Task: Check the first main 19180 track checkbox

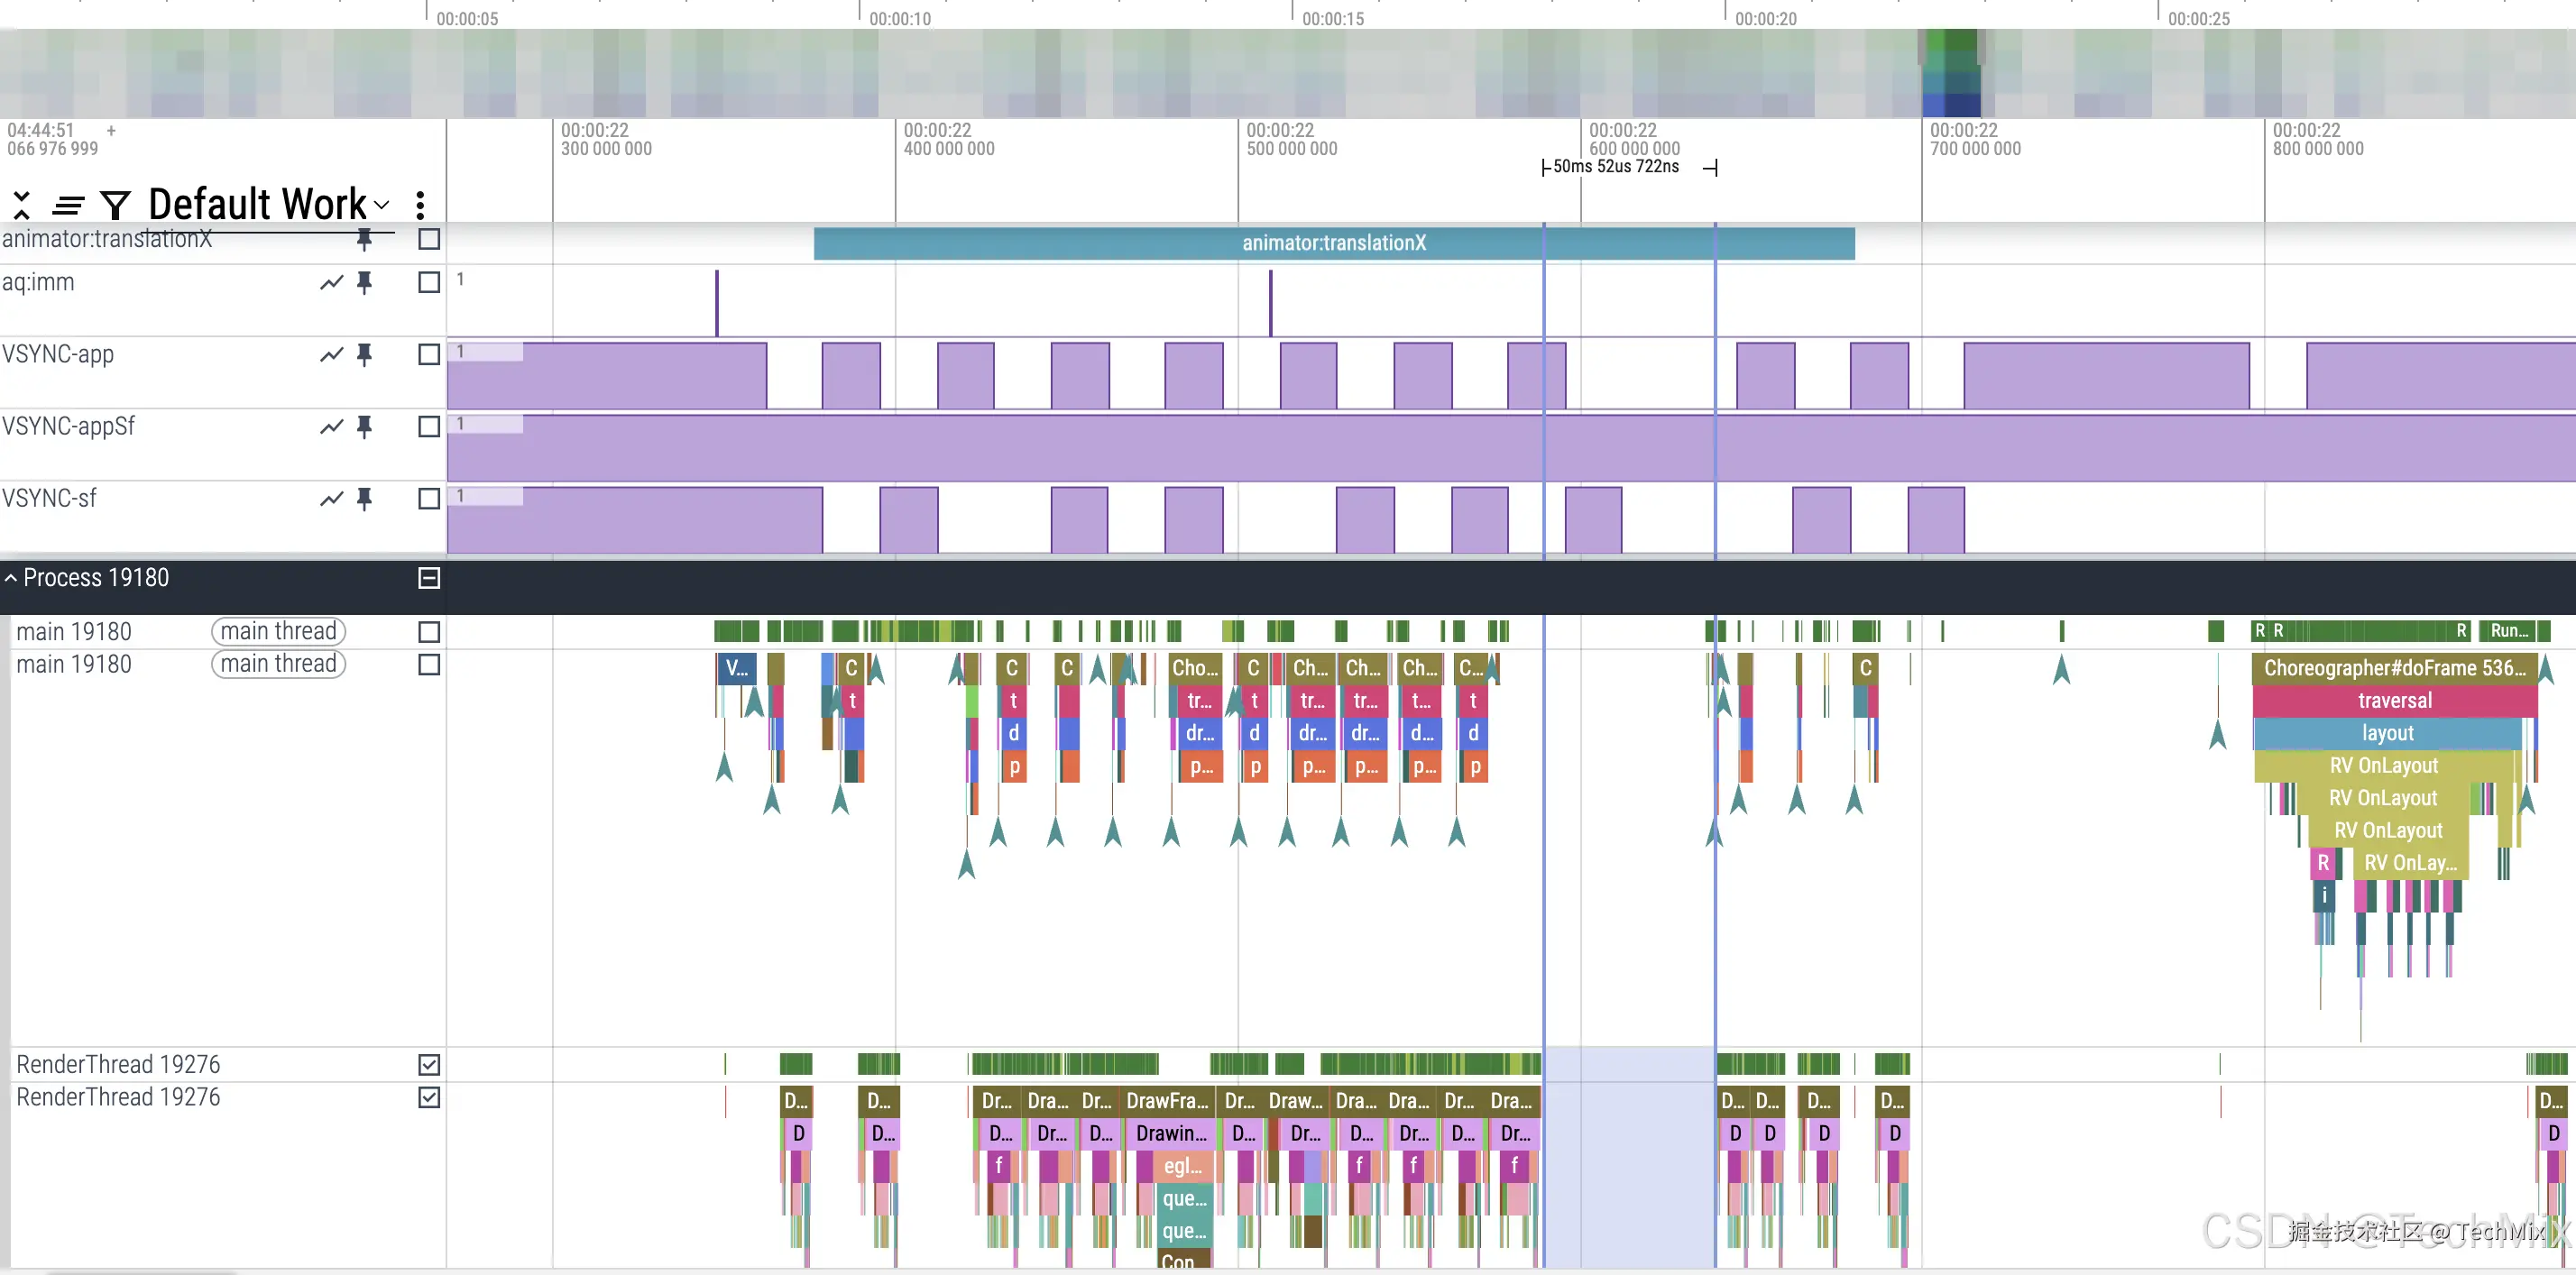Action: pyautogui.click(x=429, y=632)
